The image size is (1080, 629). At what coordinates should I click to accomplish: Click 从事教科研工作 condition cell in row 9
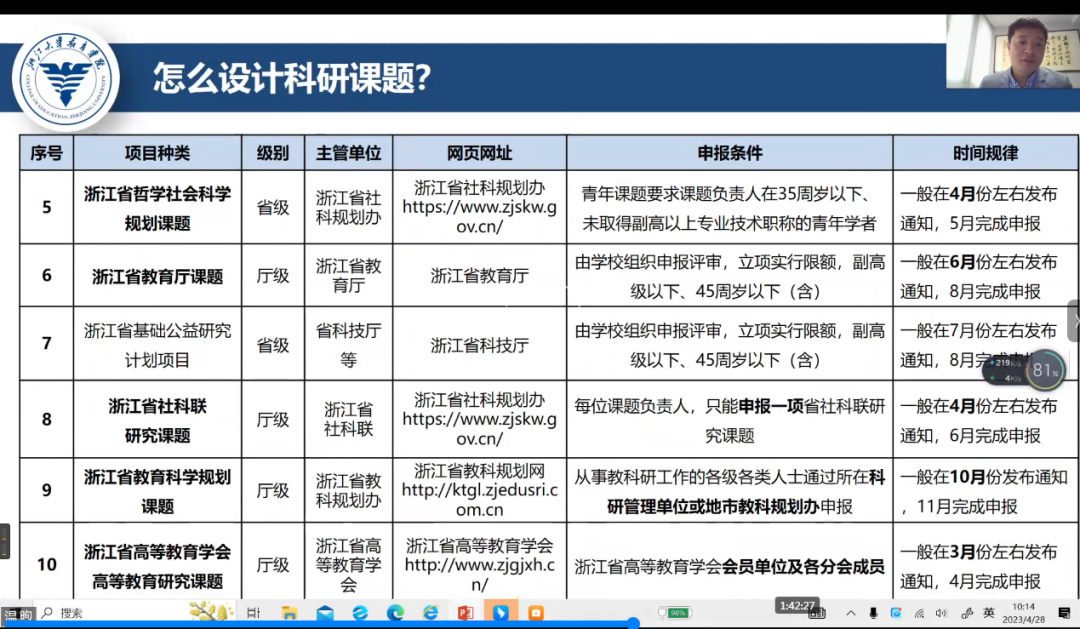click(x=729, y=491)
